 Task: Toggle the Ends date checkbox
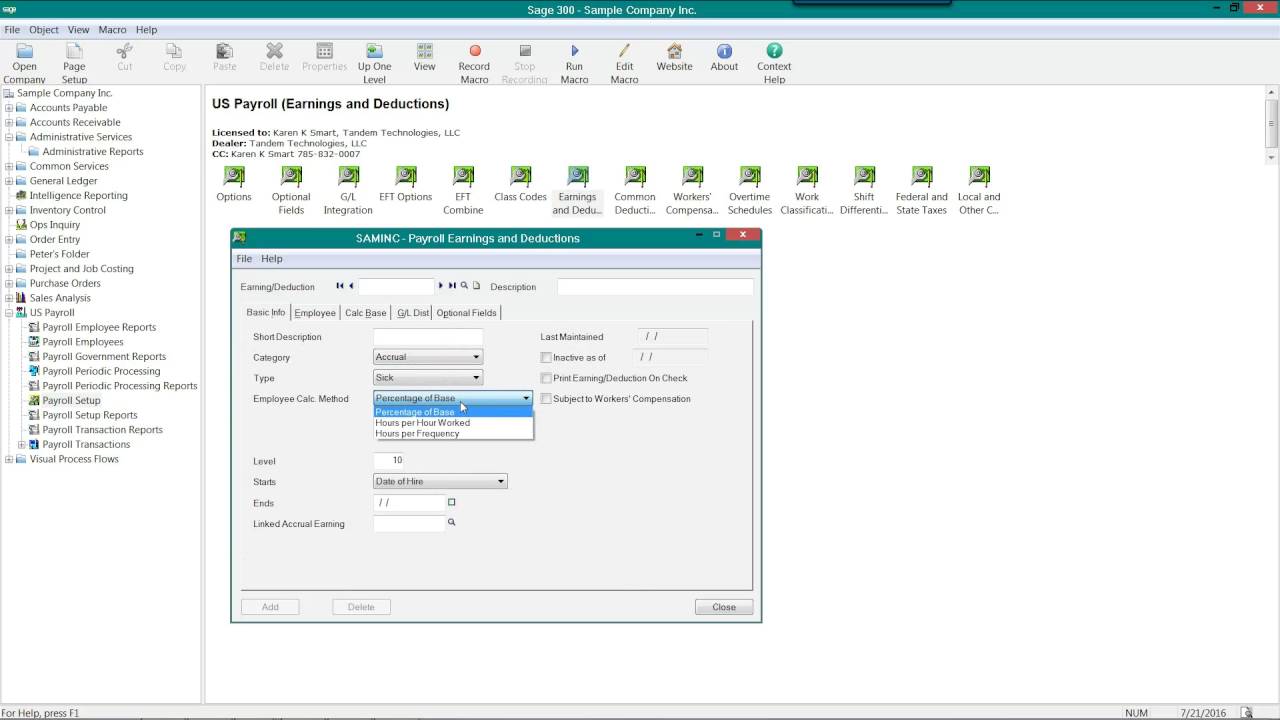click(x=452, y=502)
